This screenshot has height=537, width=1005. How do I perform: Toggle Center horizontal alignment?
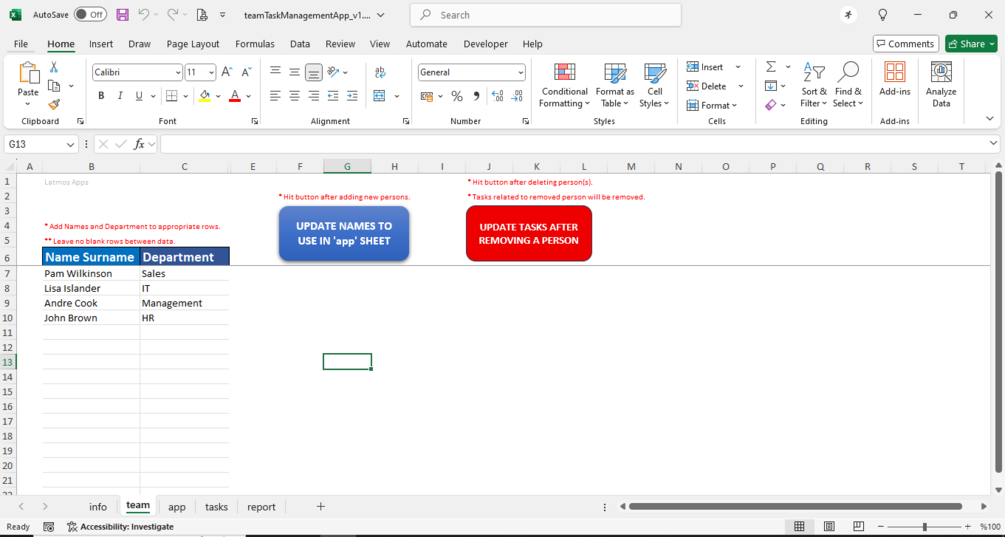pos(294,96)
